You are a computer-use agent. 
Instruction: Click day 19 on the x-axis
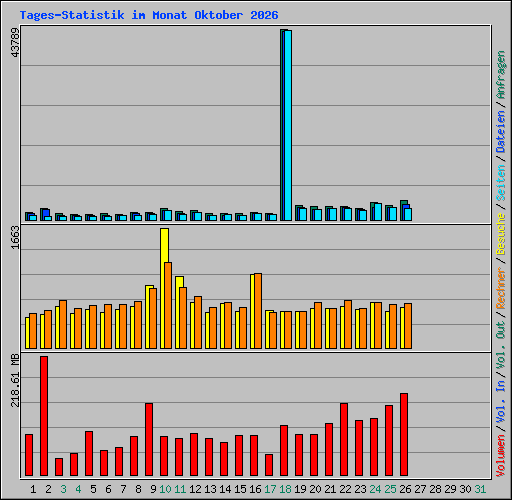(x=300, y=489)
